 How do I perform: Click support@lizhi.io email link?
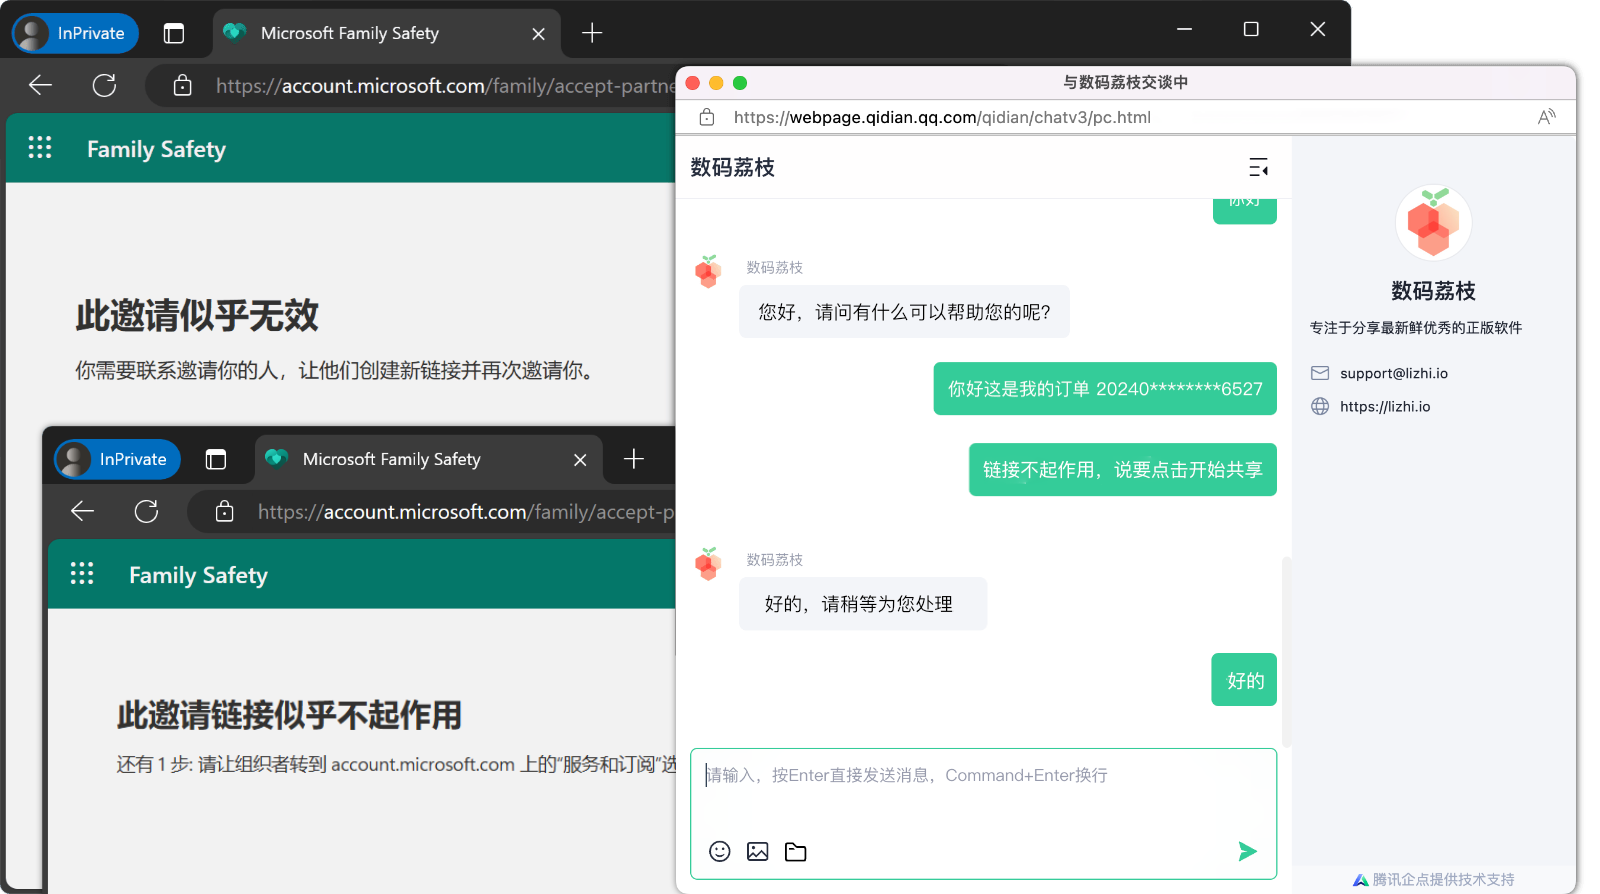1393,373
